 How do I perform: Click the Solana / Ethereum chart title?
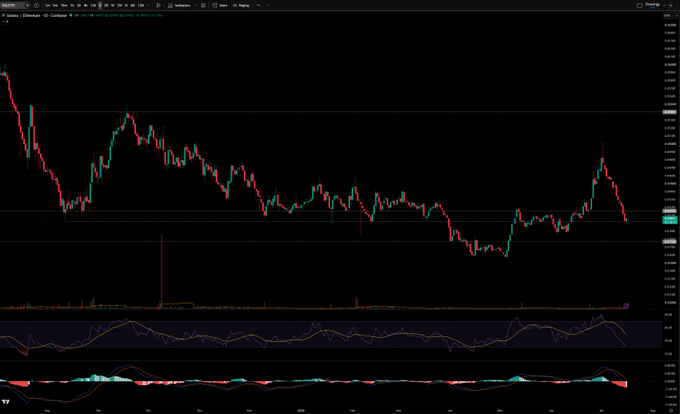(x=36, y=15)
